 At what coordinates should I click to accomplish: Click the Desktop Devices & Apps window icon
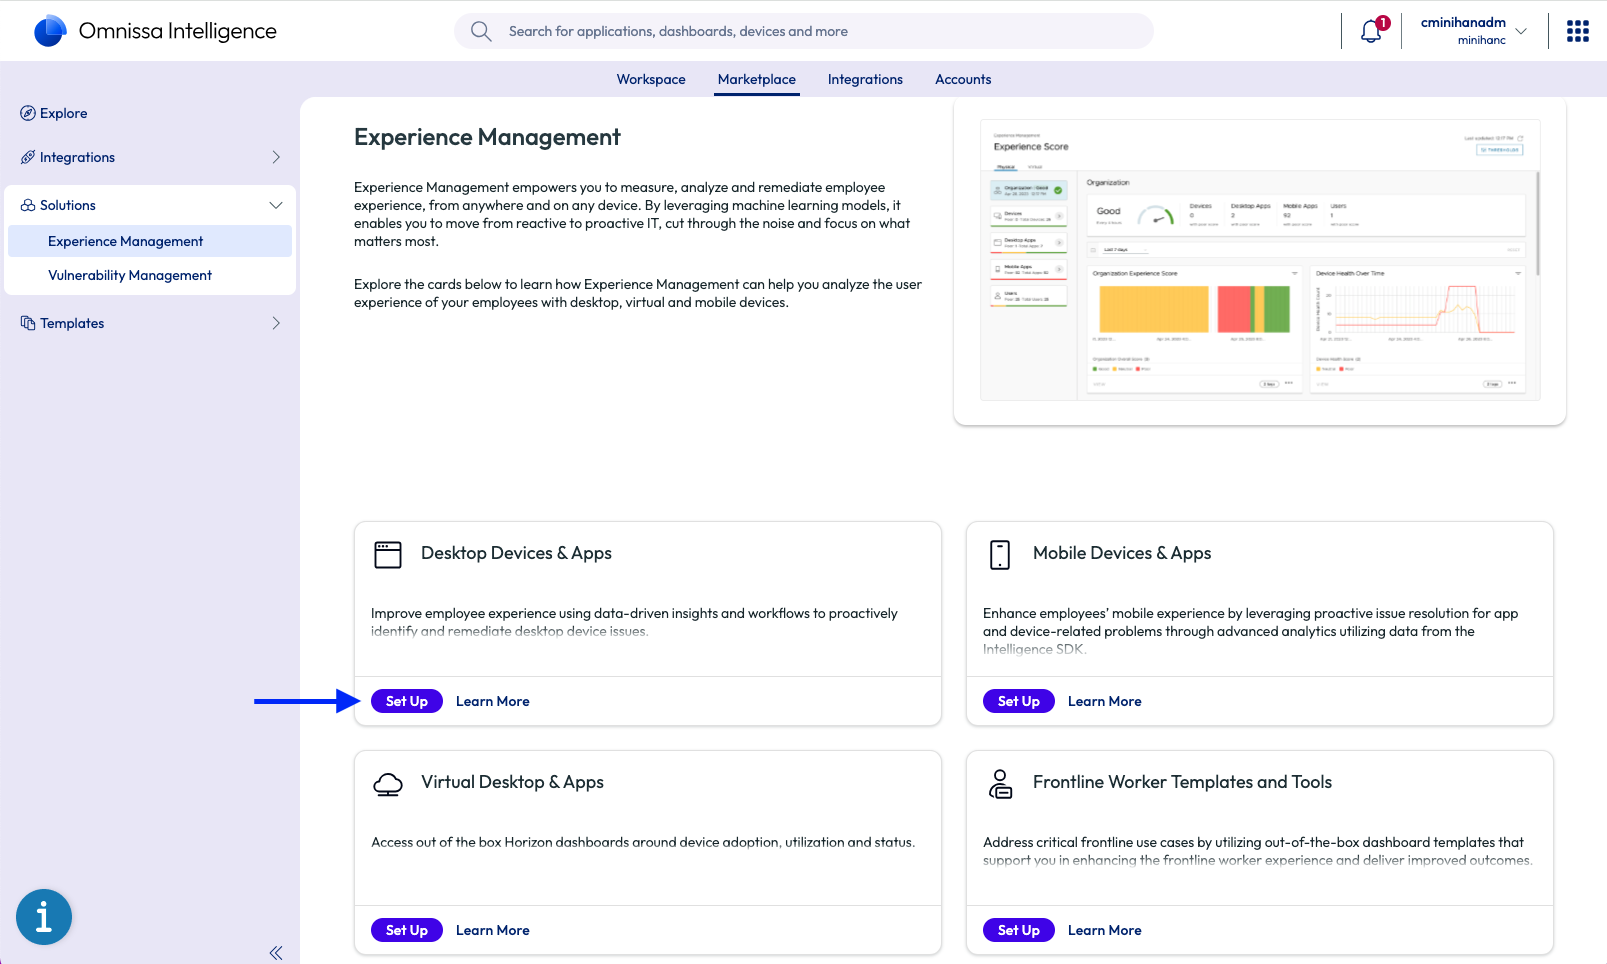tap(388, 555)
